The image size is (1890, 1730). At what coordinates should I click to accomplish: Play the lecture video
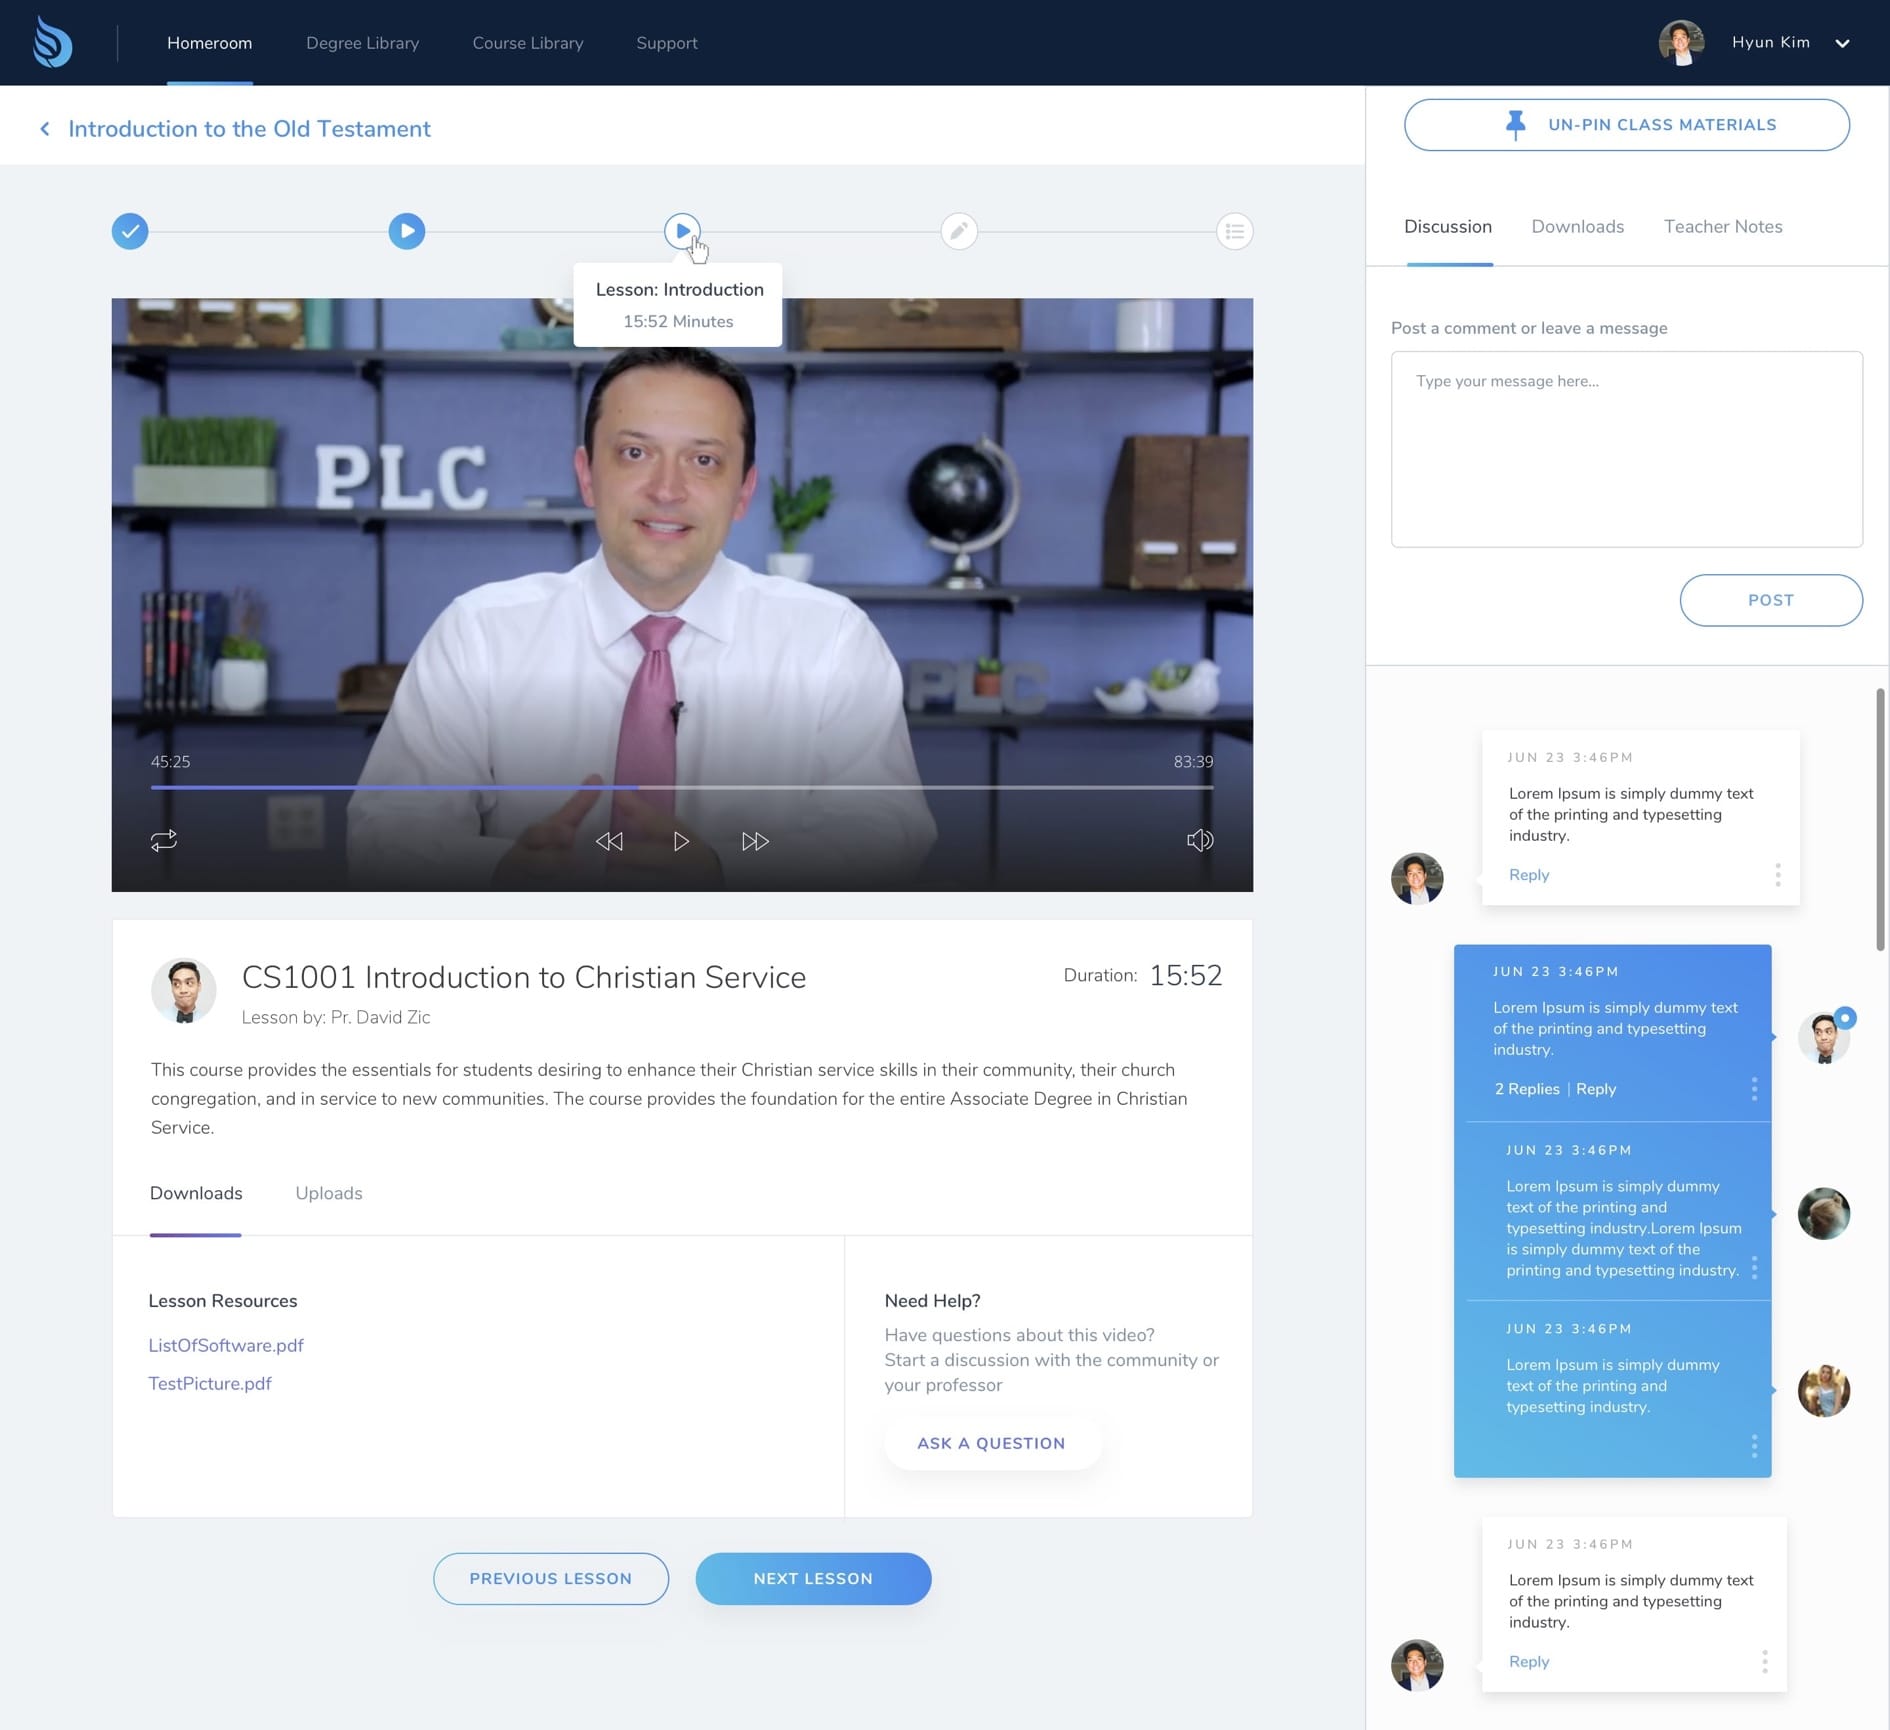(681, 841)
